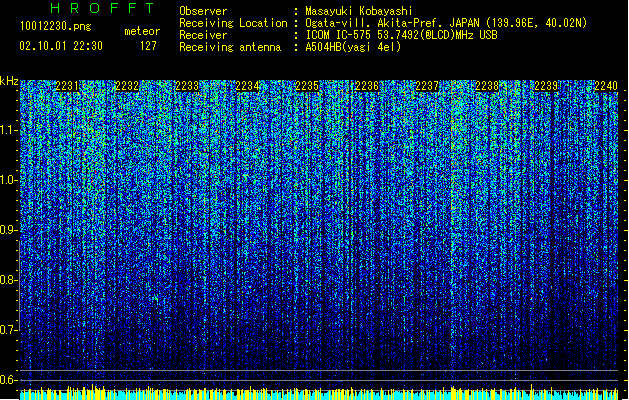The image size is (629, 400).
Task: Click the 1.1 kHz axis label
Action: tap(8, 130)
